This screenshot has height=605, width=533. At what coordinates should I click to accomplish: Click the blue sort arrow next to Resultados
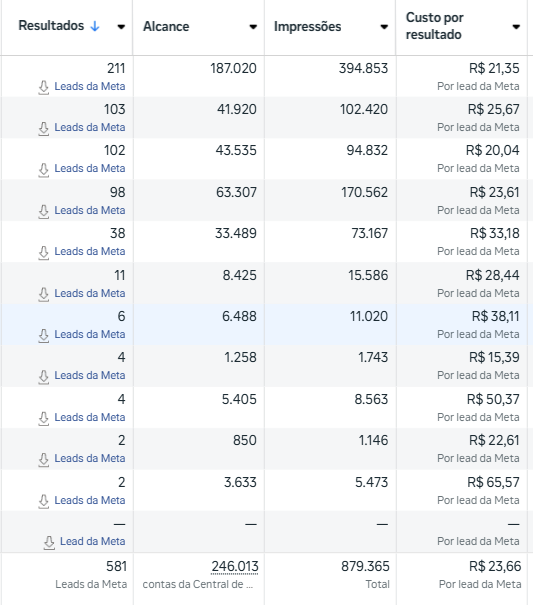coord(95,26)
